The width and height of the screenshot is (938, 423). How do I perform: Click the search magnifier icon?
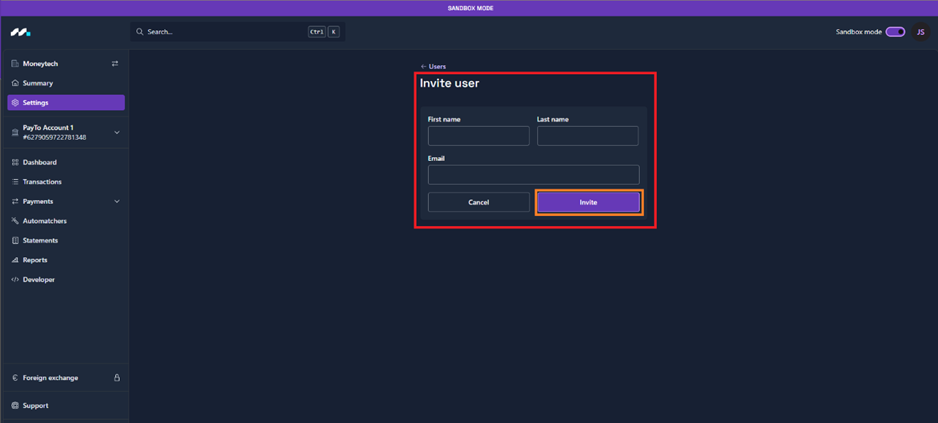[139, 32]
